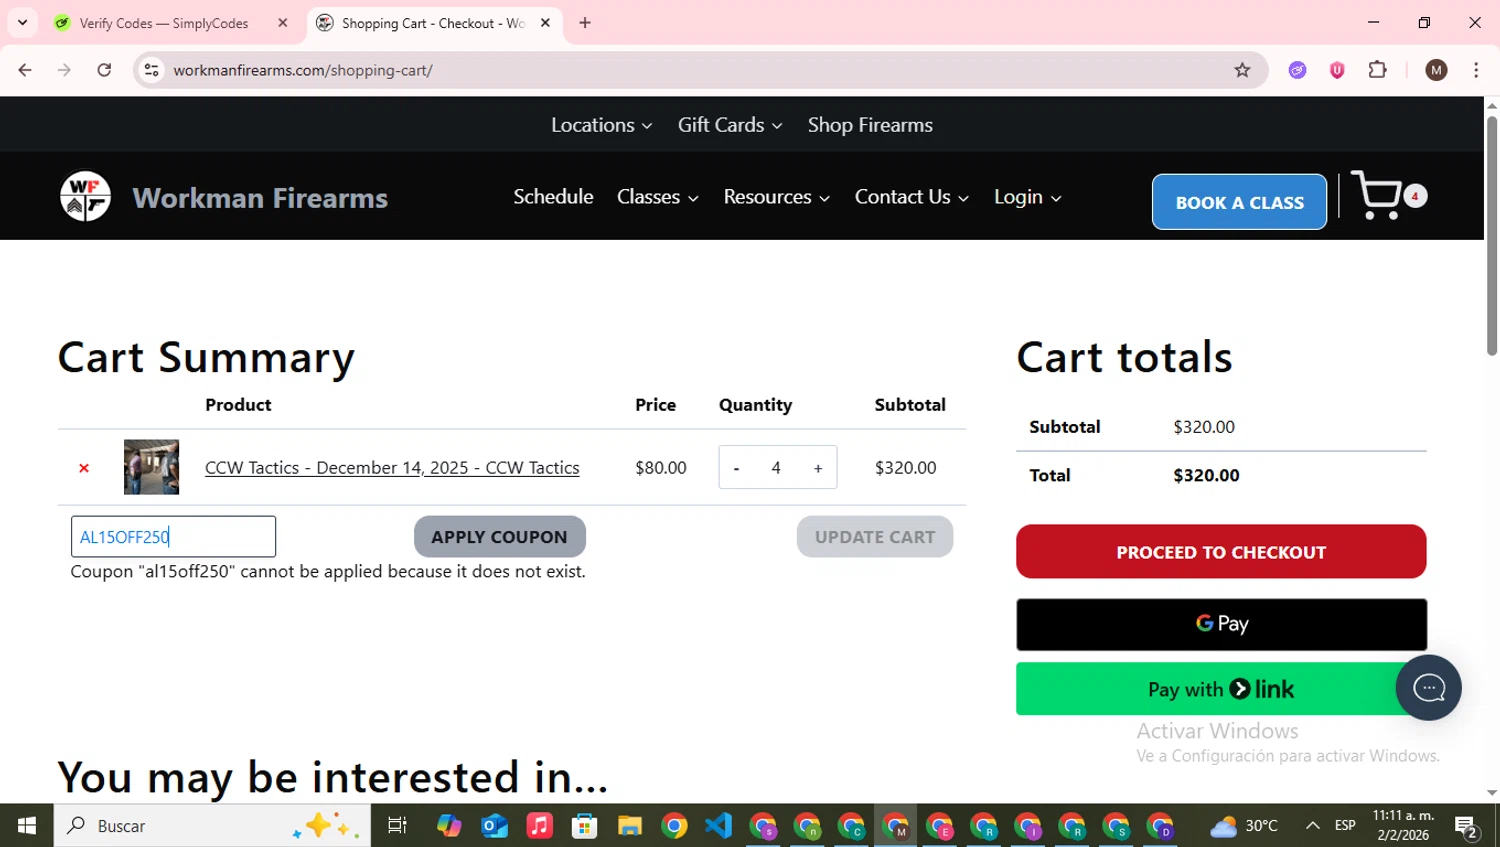Open the Windows notification center

[1467, 826]
